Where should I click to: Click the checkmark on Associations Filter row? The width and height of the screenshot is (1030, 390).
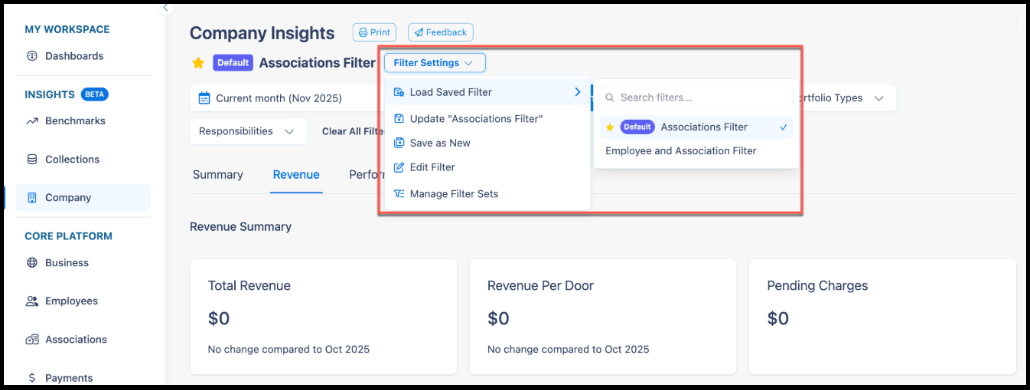tap(784, 127)
